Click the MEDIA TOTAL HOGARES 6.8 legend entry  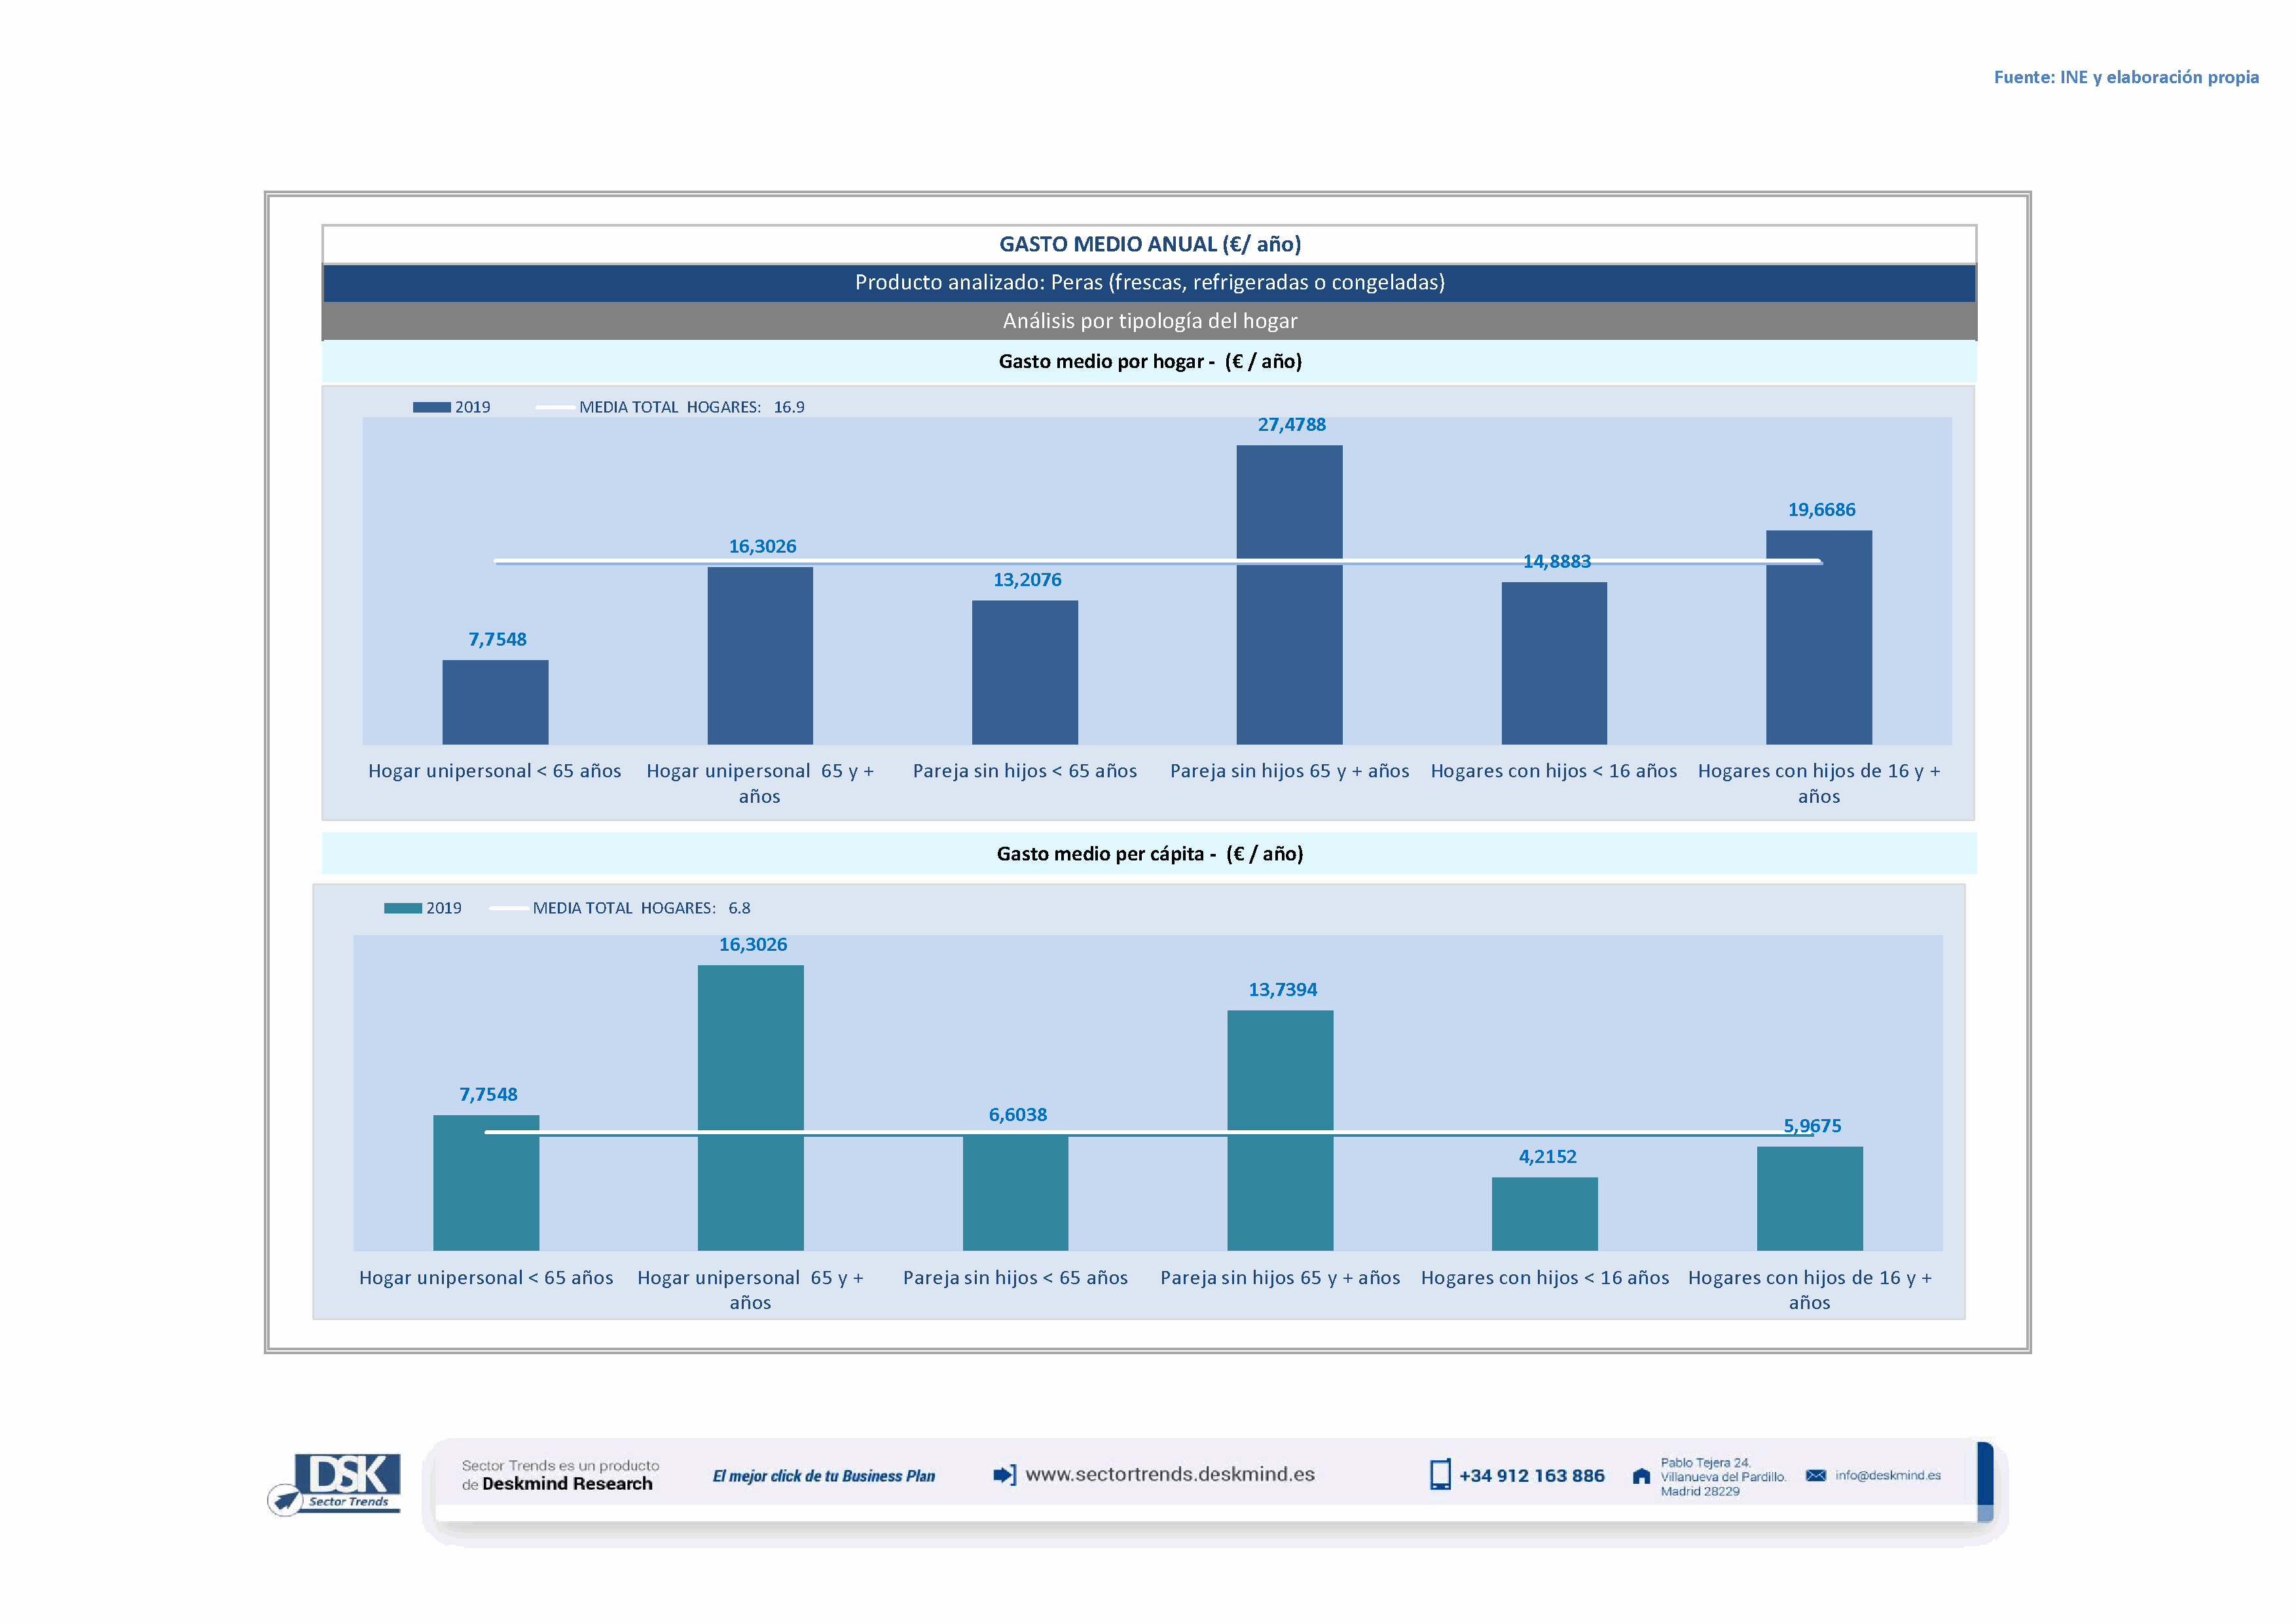click(640, 908)
